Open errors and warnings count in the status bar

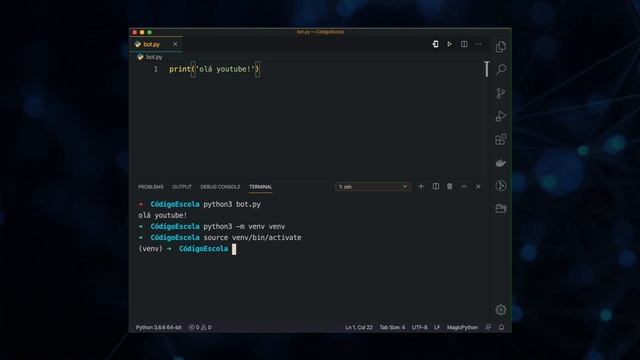point(200,327)
